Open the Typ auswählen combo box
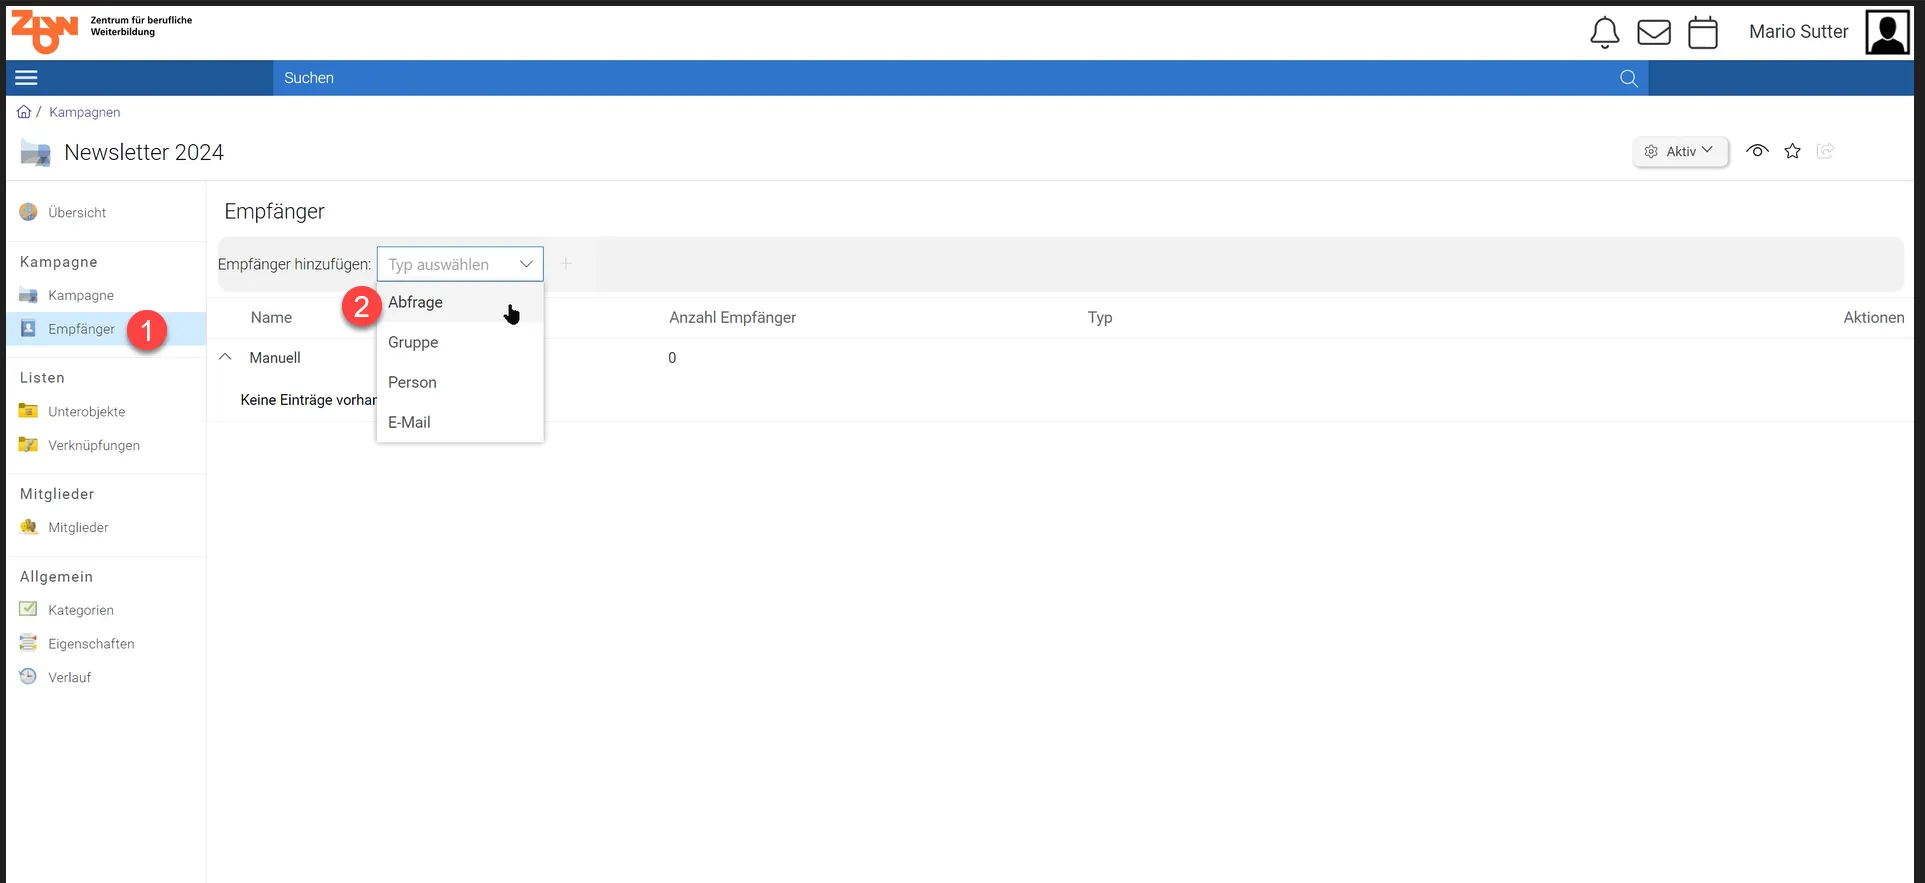This screenshot has width=1925, height=883. point(460,264)
